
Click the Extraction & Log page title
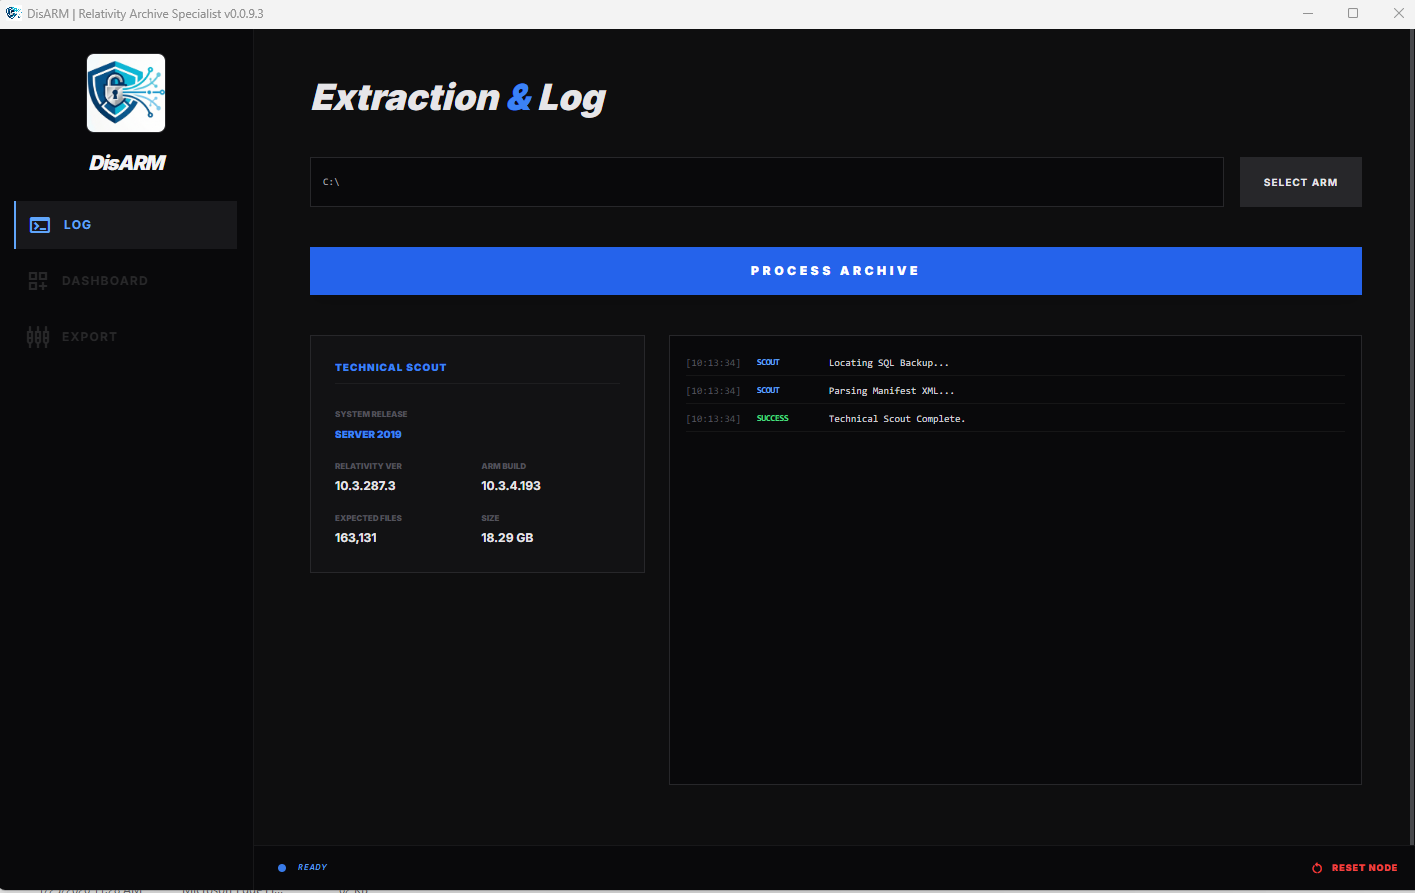pos(459,98)
